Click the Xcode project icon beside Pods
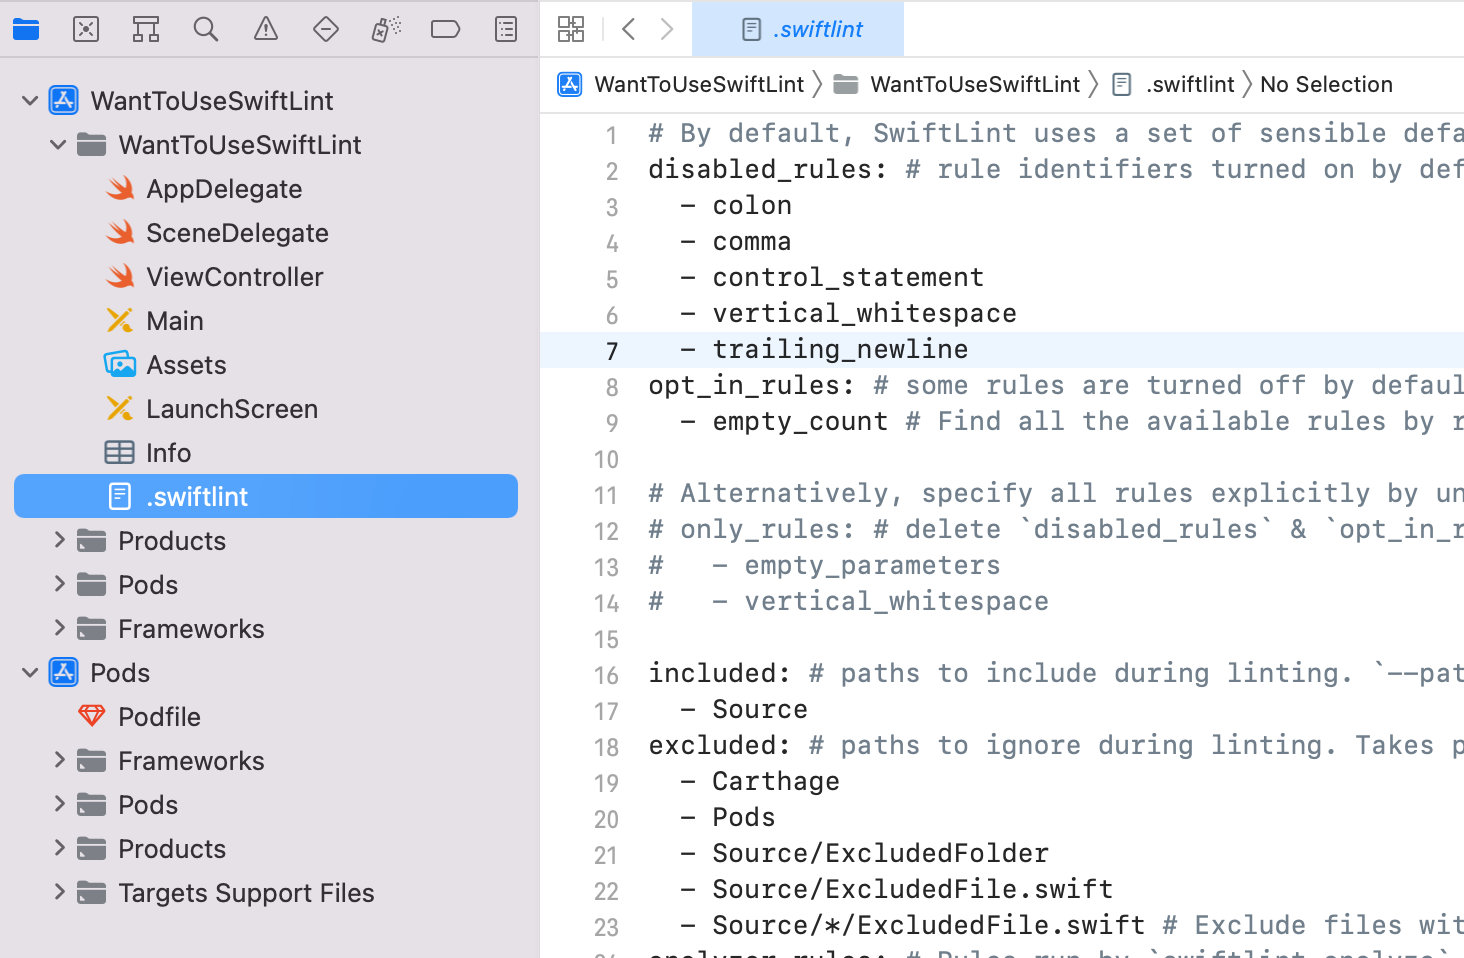The image size is (1464, 958). [64, 672]
